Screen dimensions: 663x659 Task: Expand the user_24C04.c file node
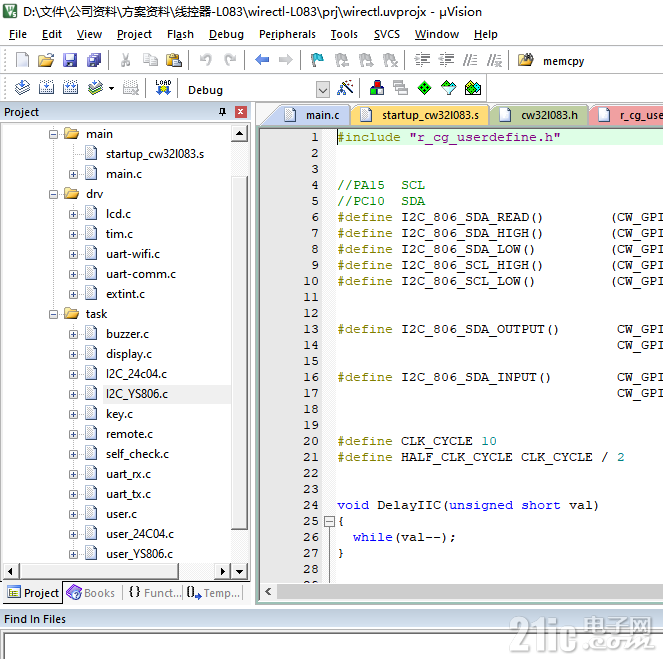(x=73, y=534)
